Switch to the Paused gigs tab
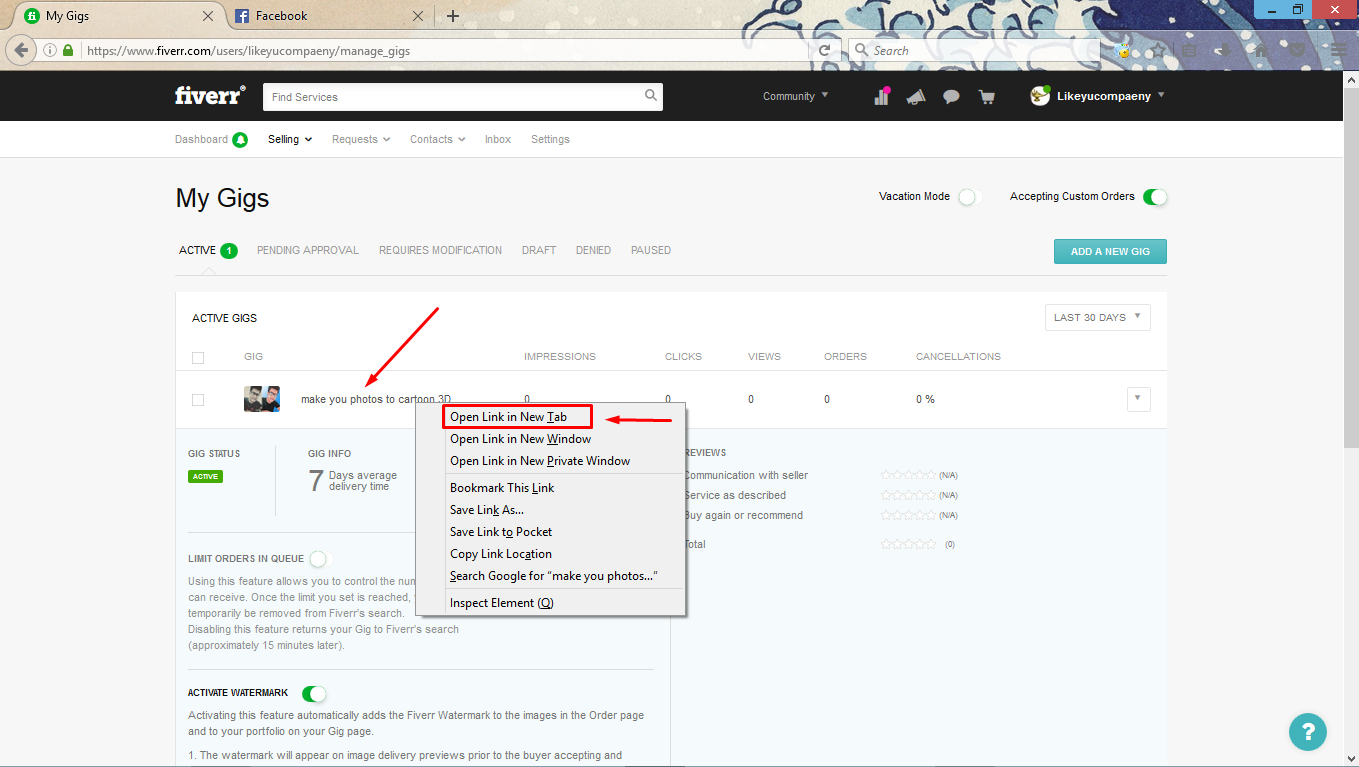1359x767 pixels. coord(651,250)
